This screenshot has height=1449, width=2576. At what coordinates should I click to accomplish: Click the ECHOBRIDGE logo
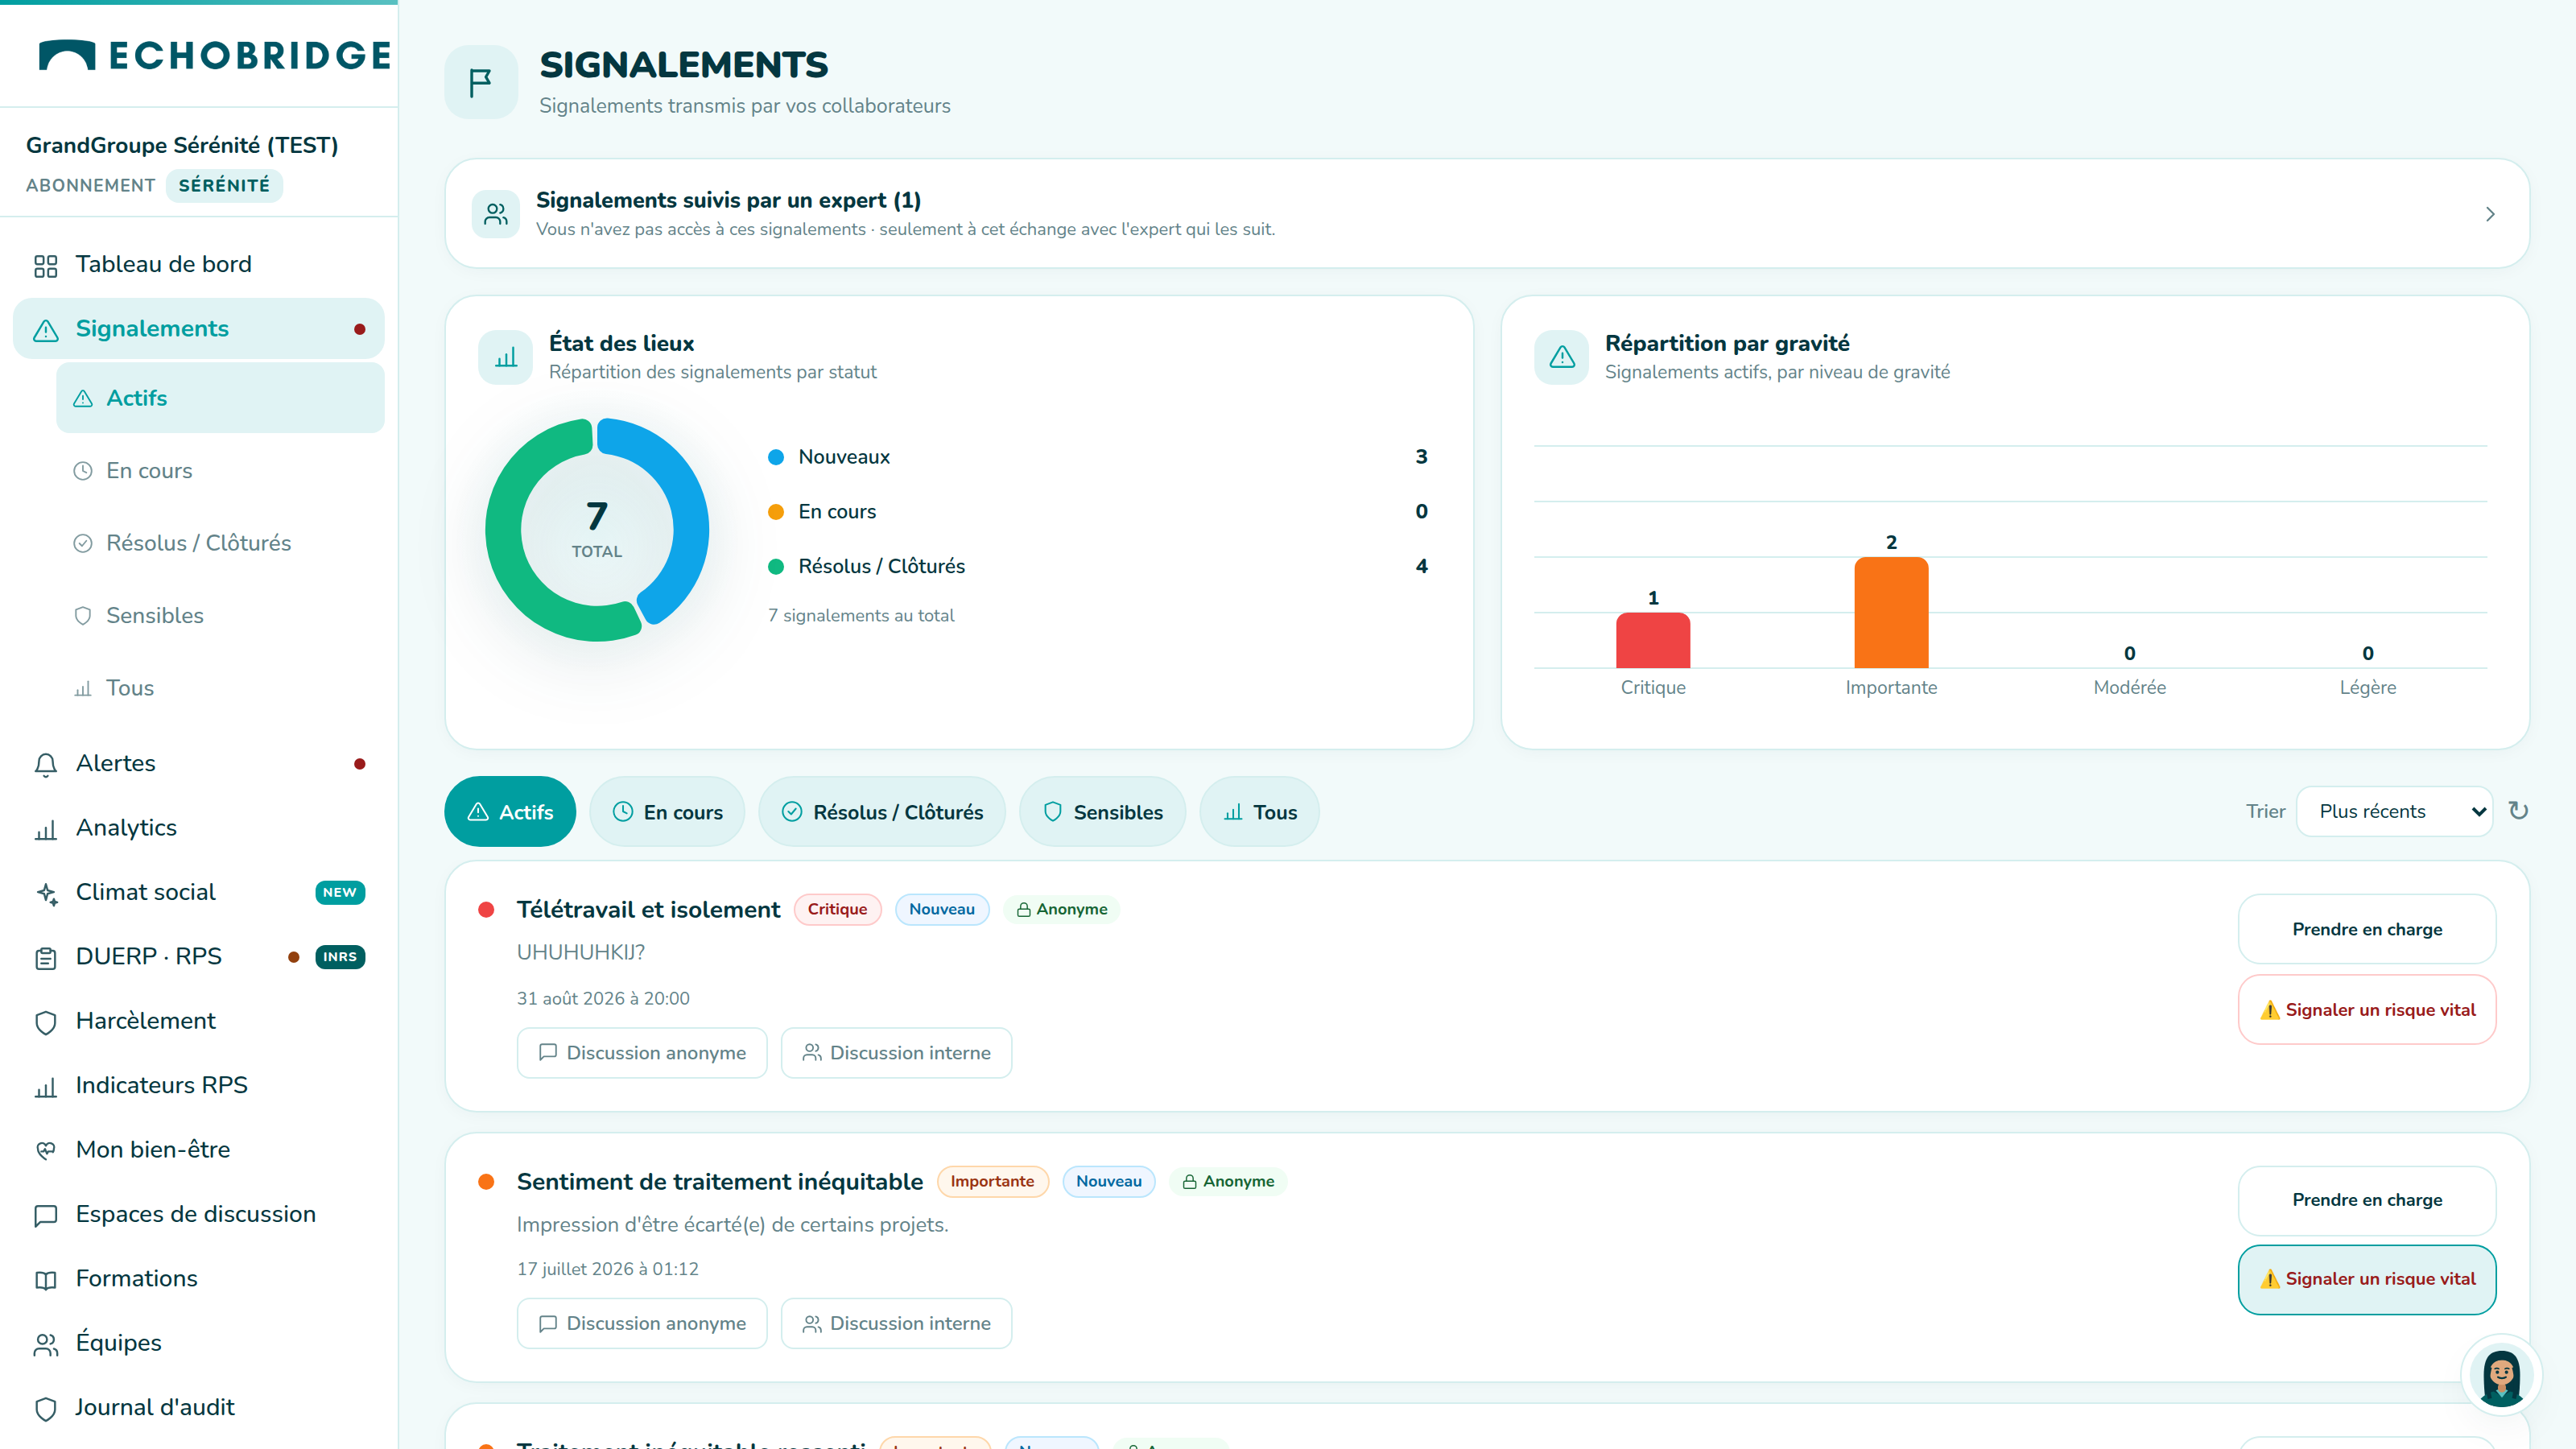point(214,55)
